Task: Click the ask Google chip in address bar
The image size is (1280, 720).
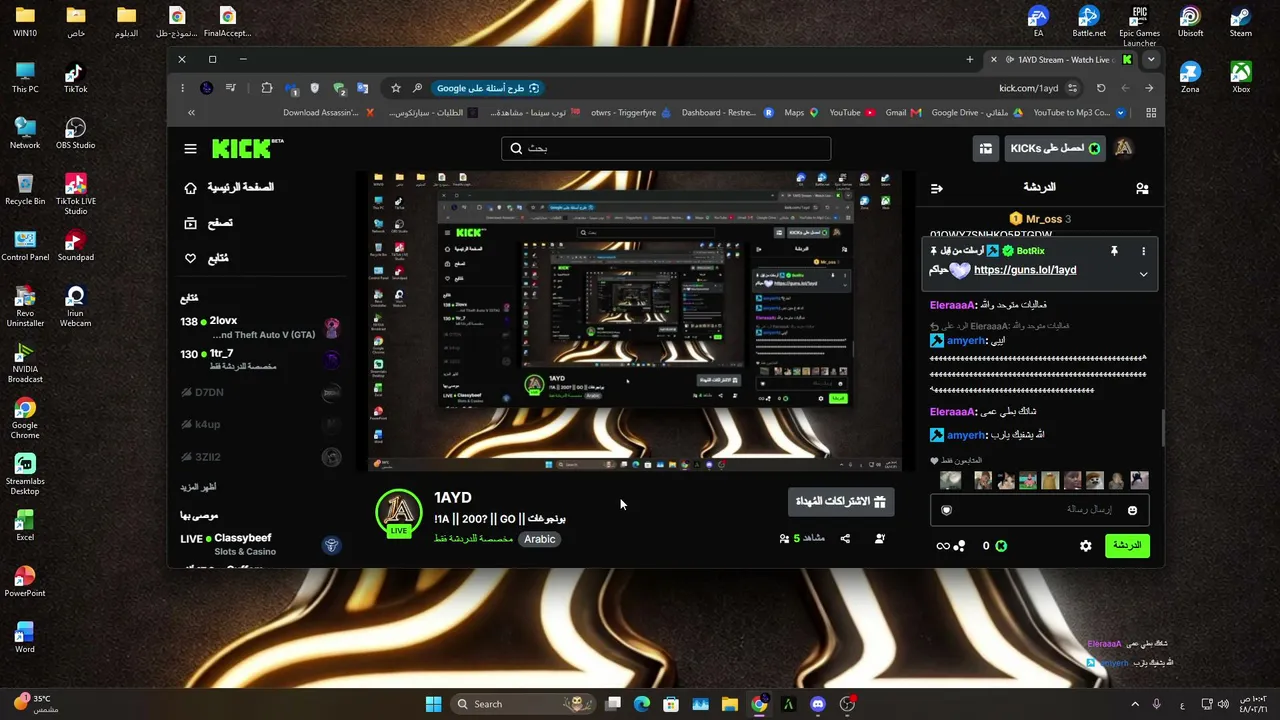Action: 488,88
